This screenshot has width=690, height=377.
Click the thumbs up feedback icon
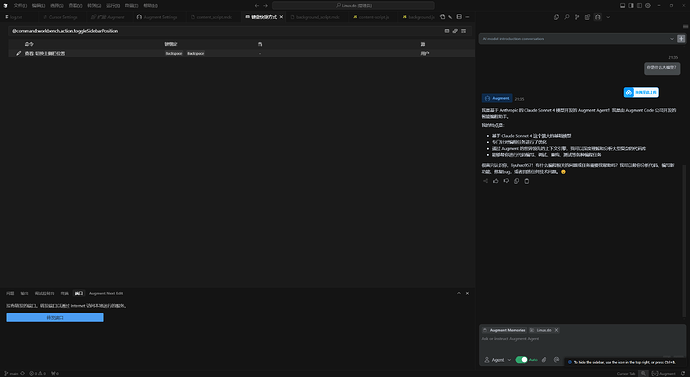coord(496,181)
